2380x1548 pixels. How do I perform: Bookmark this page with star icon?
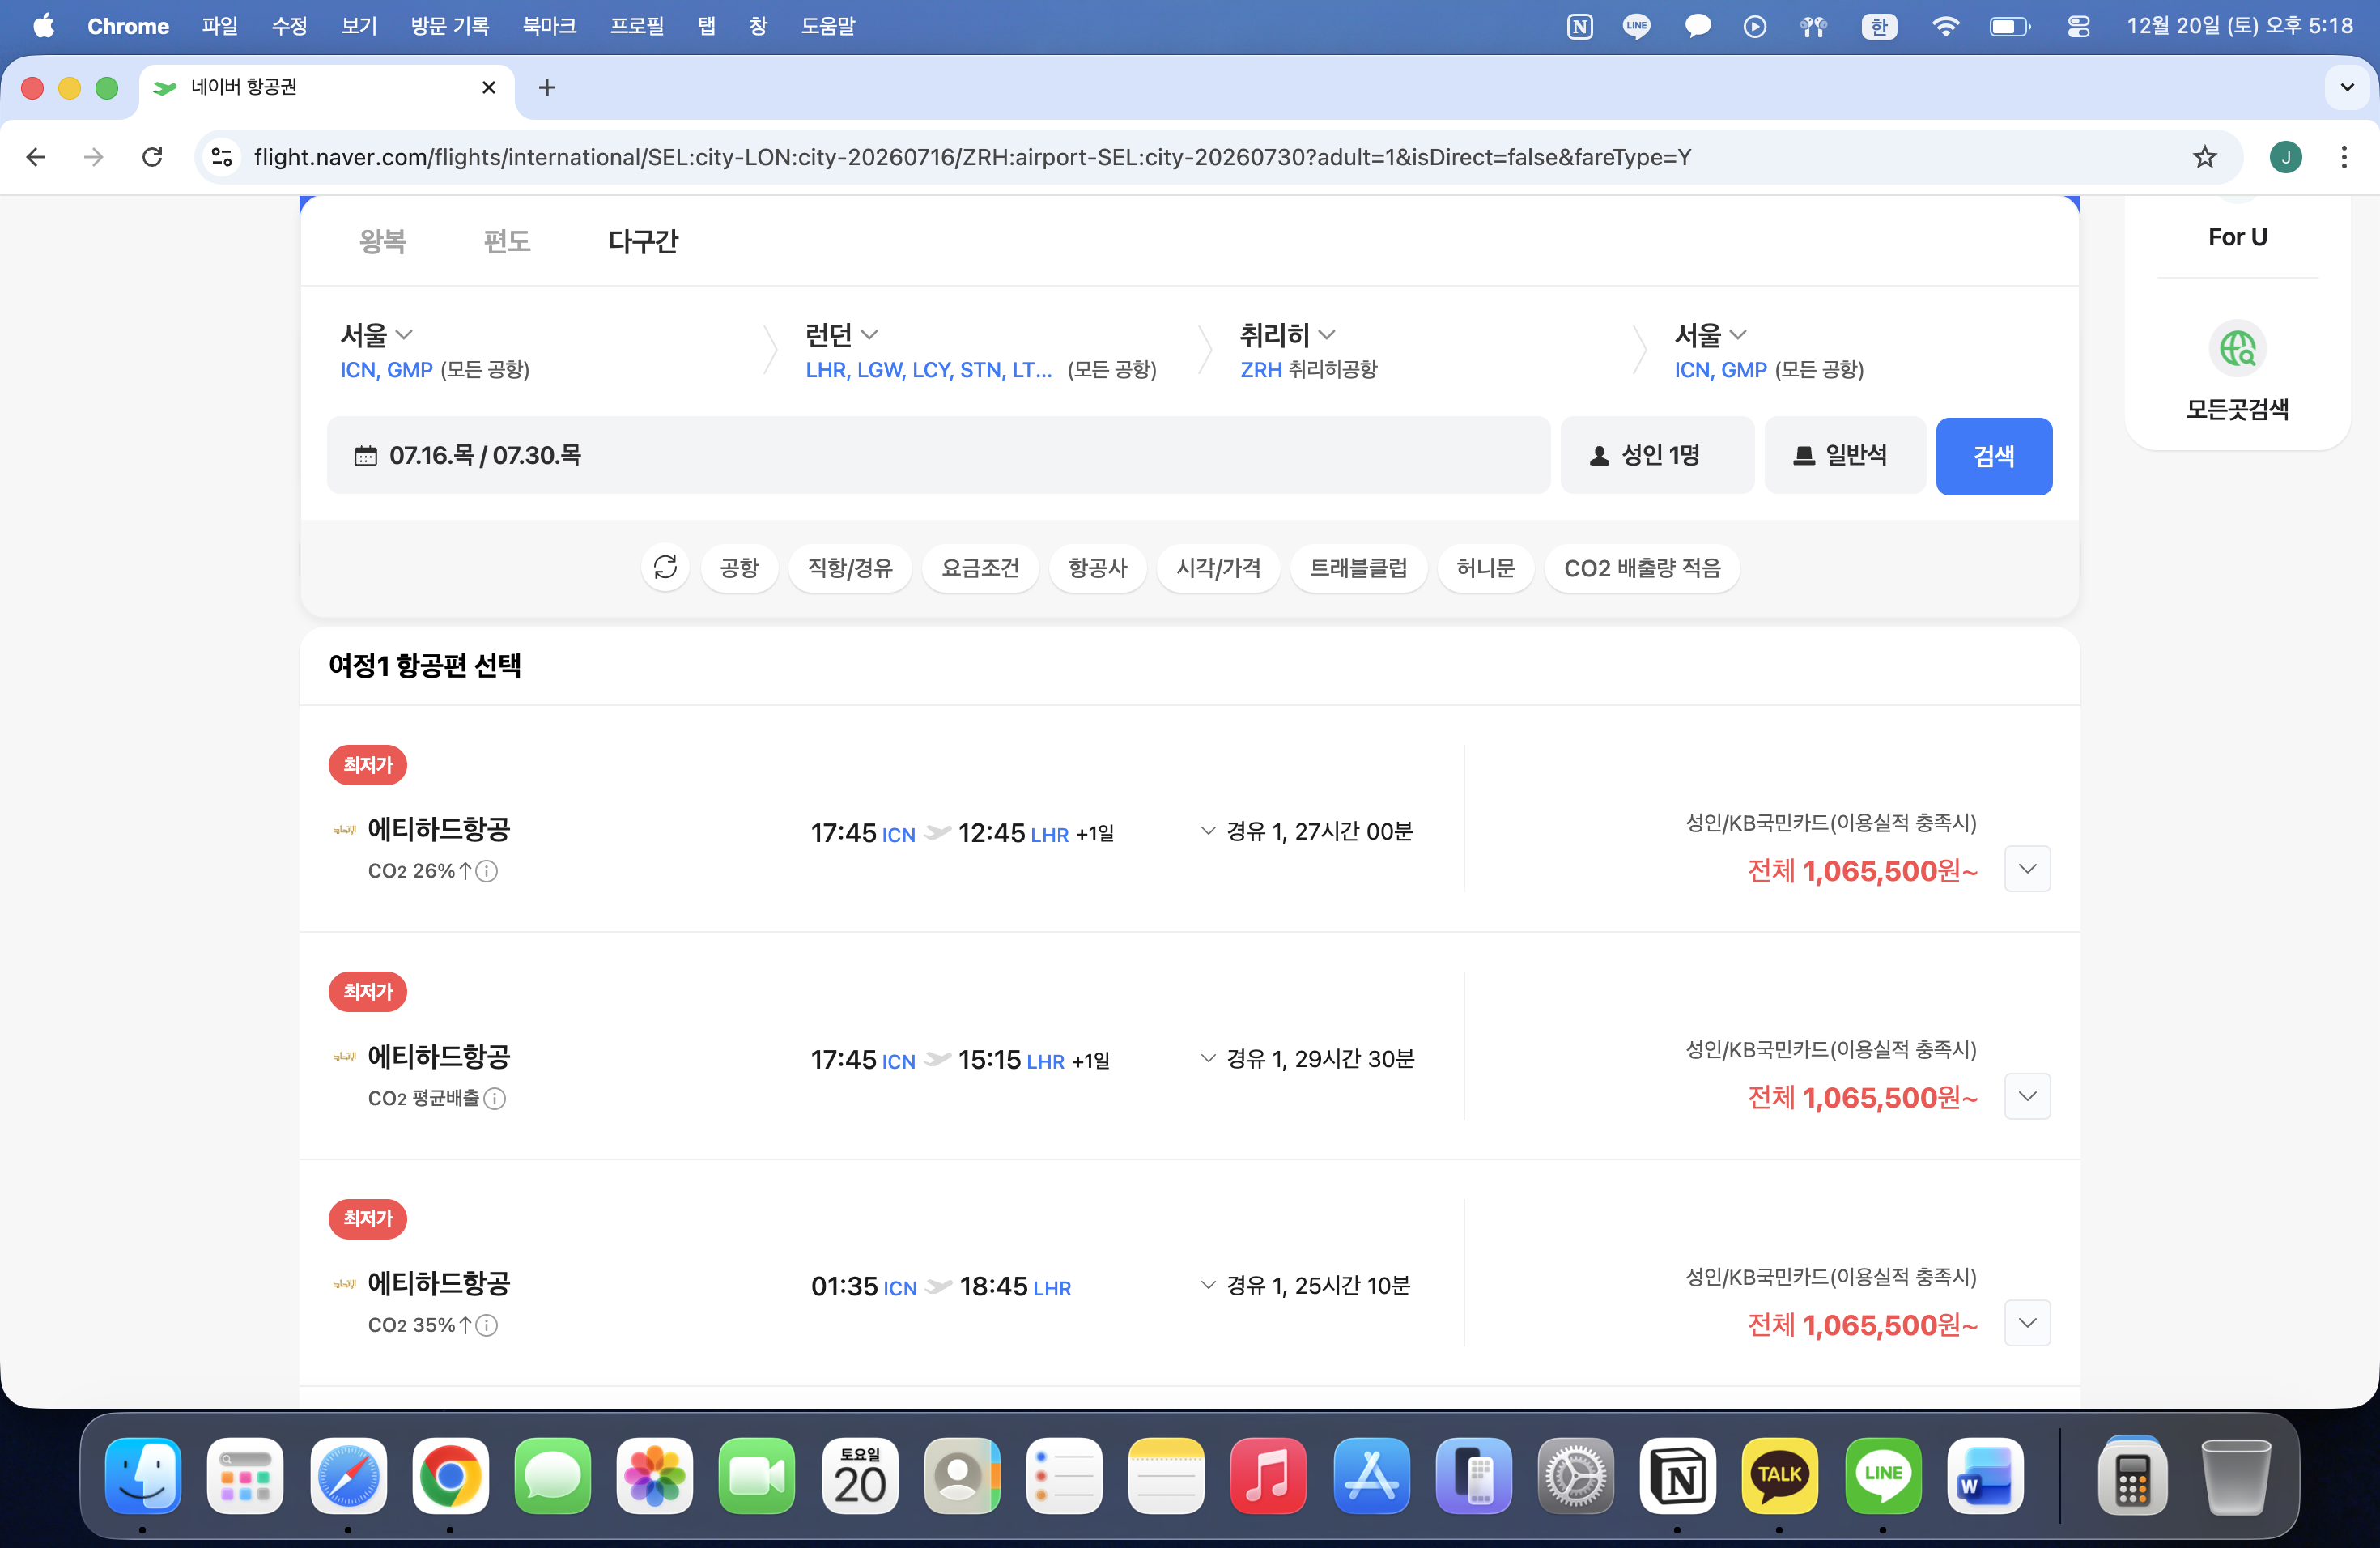coord(2204,157)
